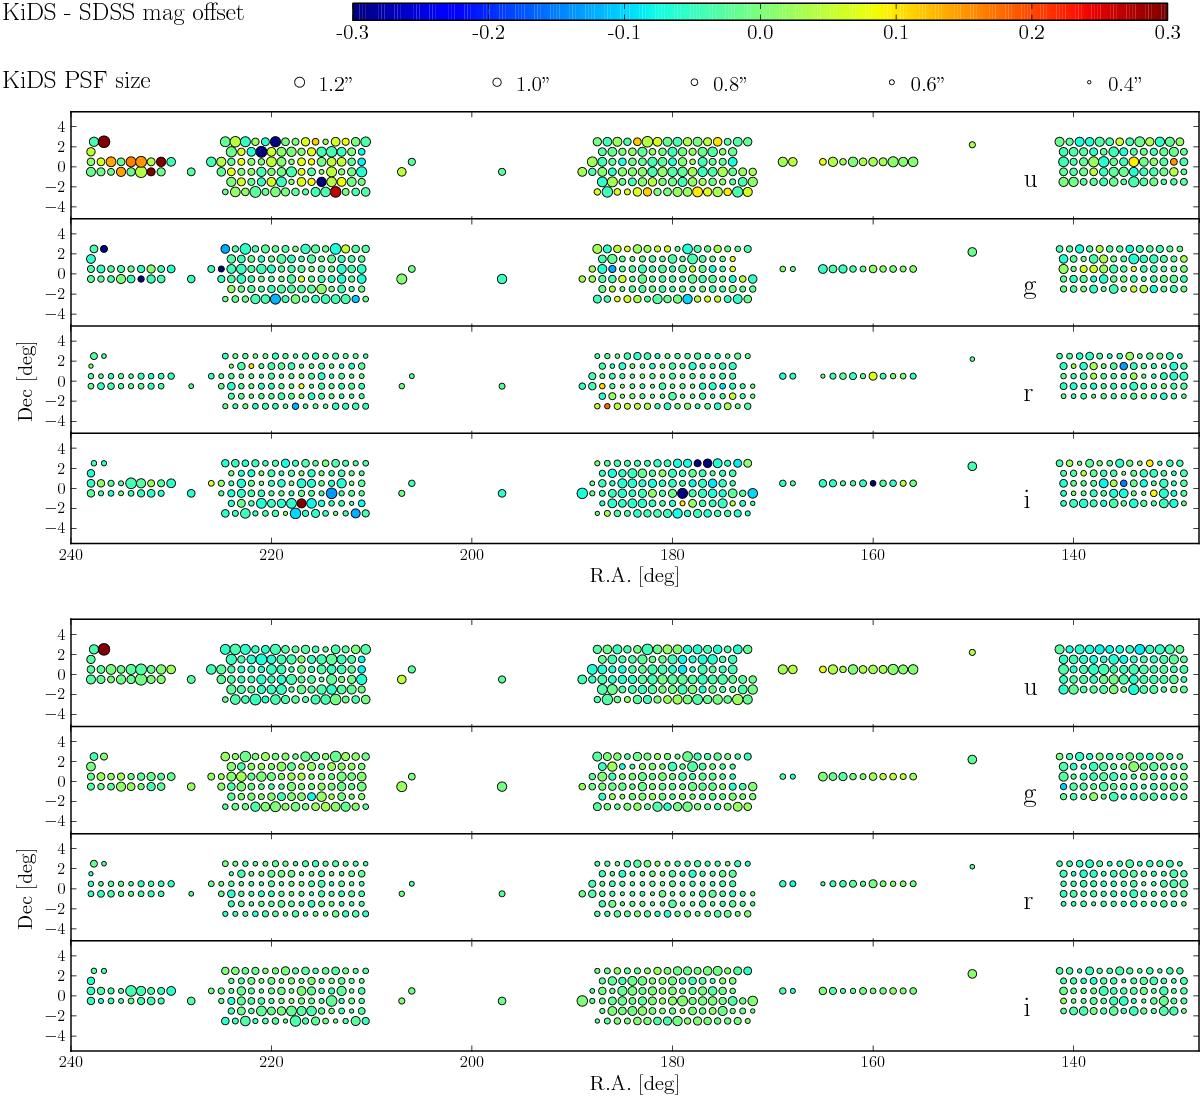This screenshot has height=1097, width=1200.
Task: Click the "i" band label in lower plot
Action: tap(1027, 1007)
